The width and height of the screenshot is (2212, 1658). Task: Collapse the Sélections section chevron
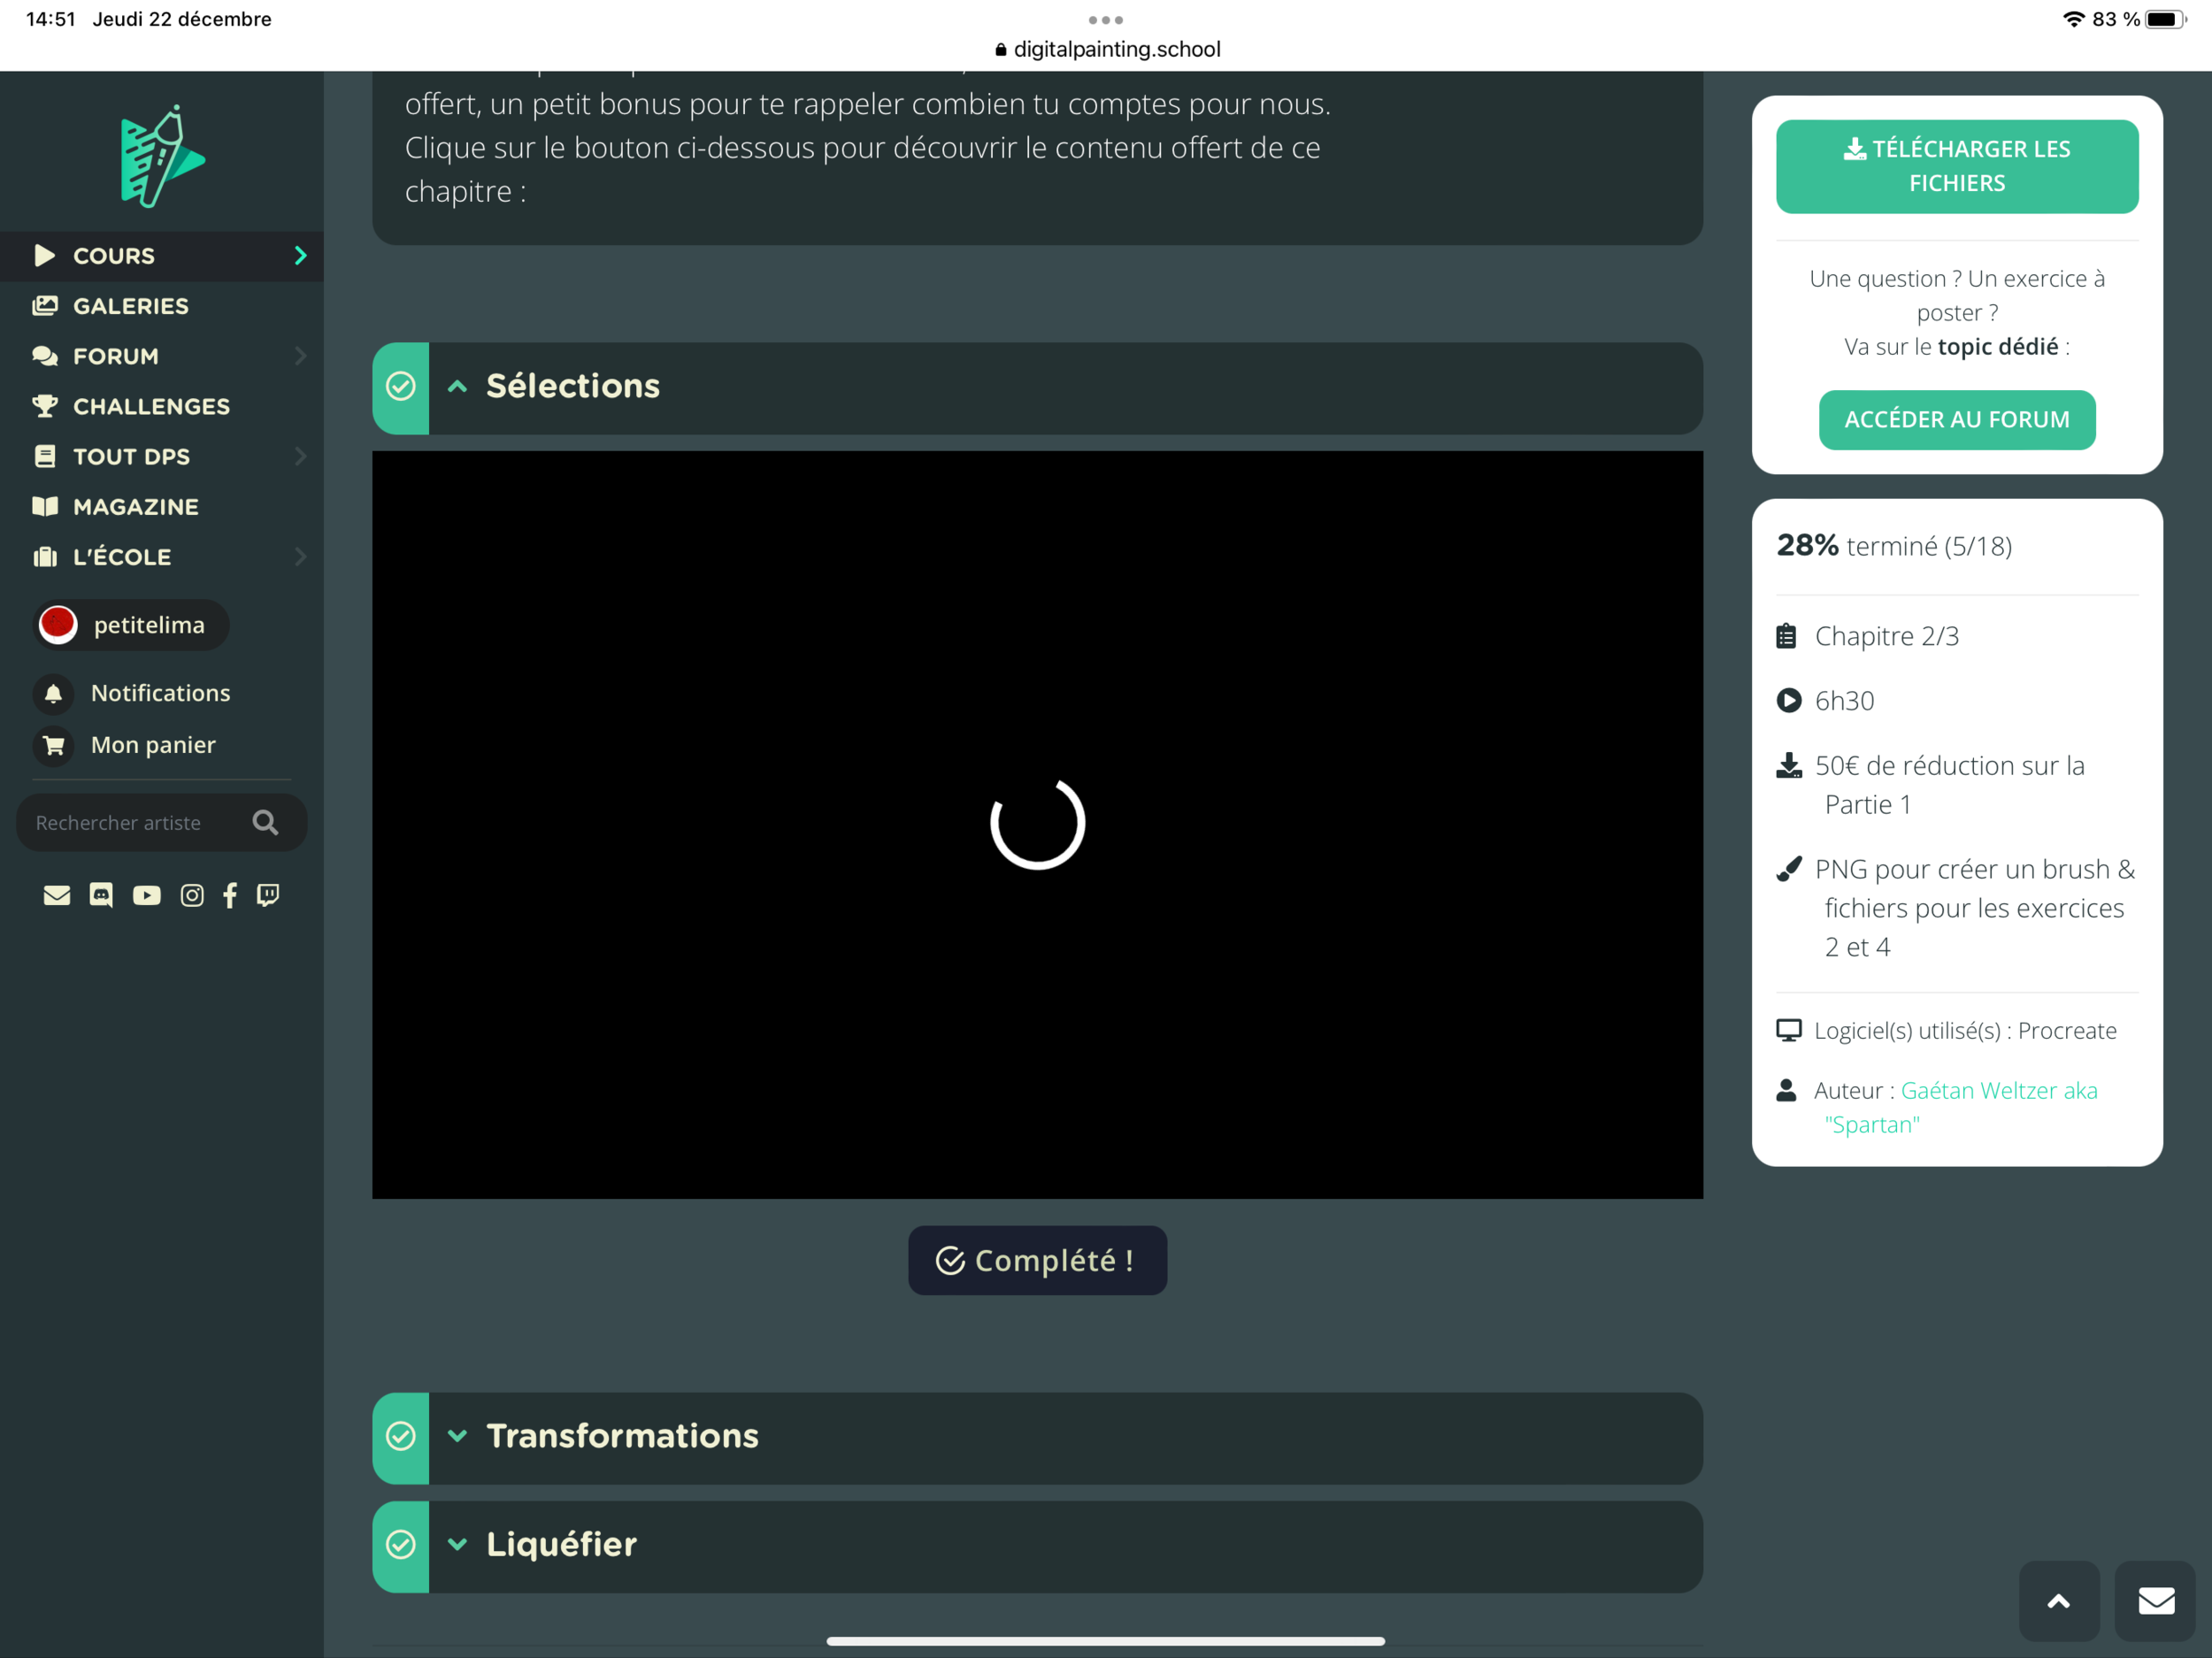click(x=458, y=387)
